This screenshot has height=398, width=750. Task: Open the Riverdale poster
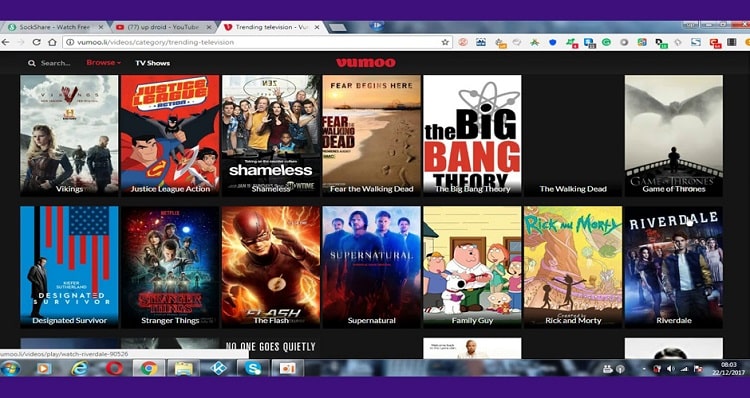pyautogui.click(x=673, y=267)
